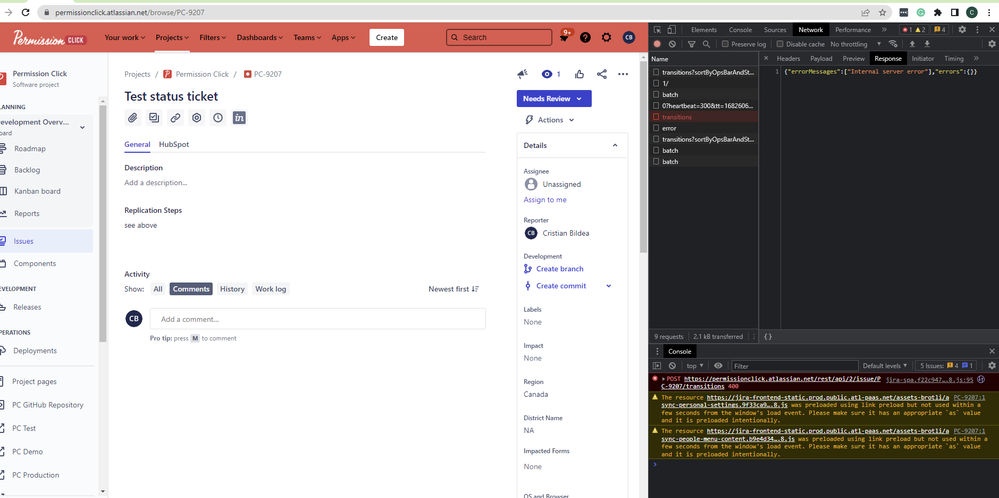Screen dimensions: 999x498
Task: Open the issue more actions ellipsis
Action: pos(623,74)
